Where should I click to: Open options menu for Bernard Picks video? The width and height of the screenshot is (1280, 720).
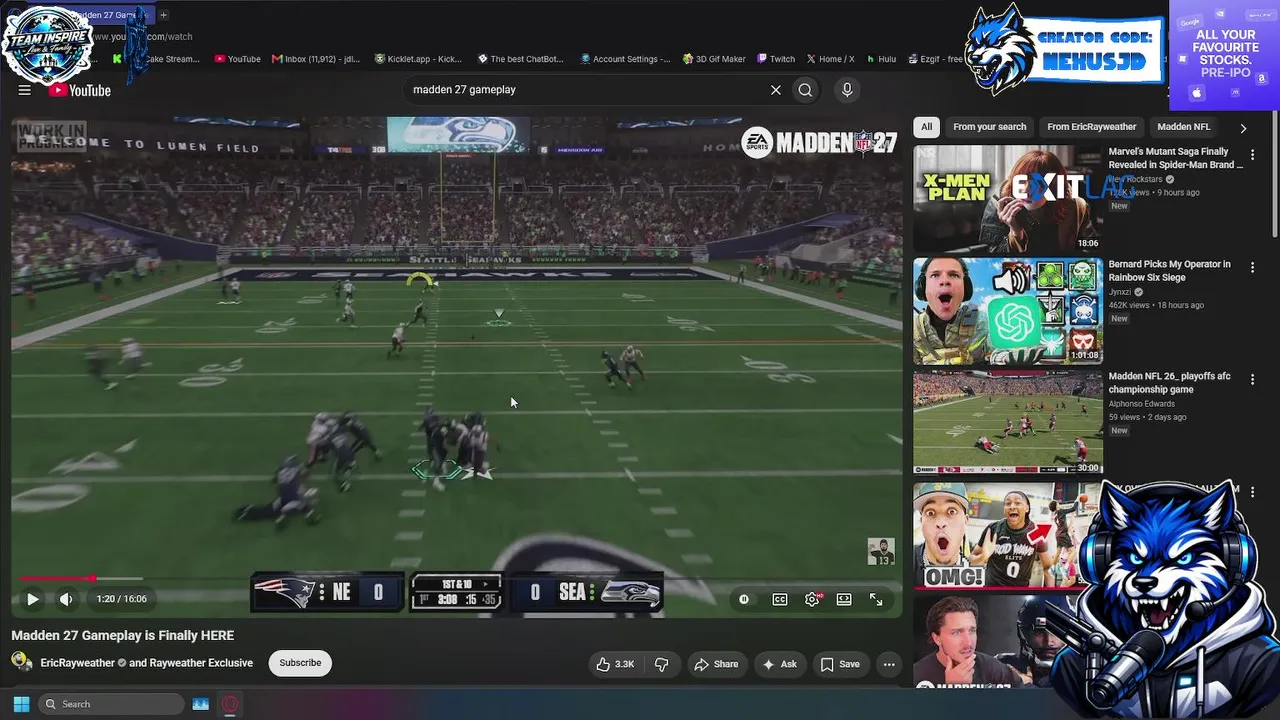1252,267
